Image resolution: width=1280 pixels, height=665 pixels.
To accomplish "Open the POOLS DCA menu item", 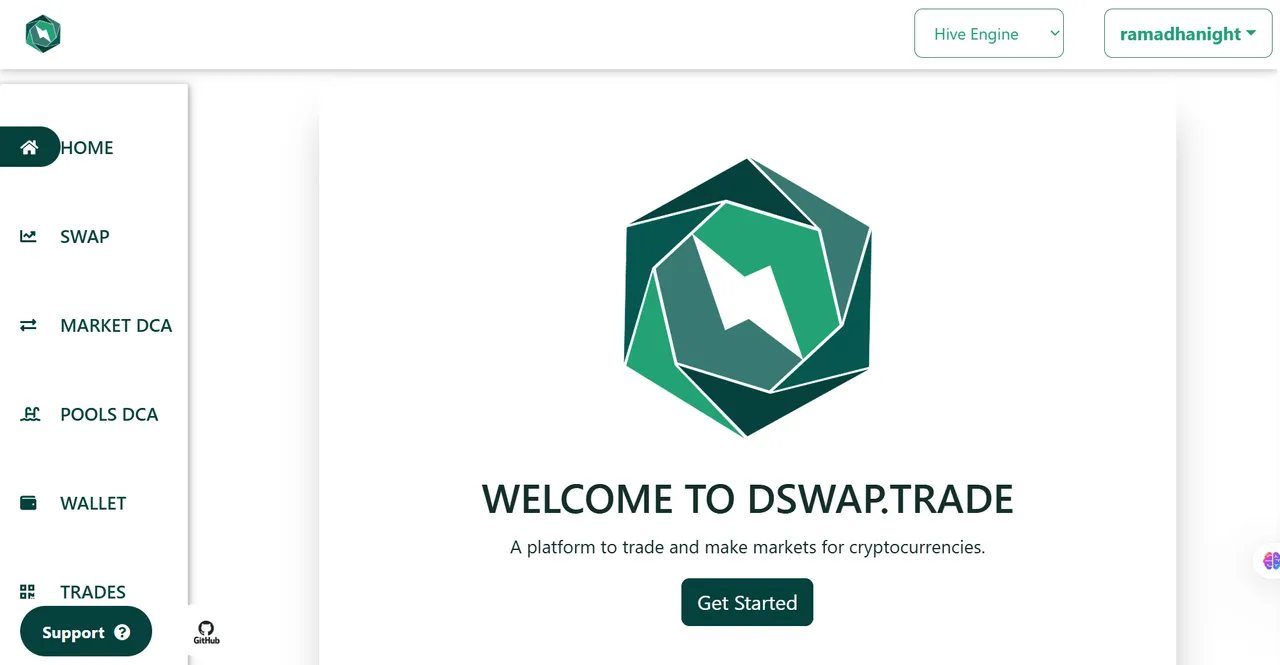I will click(x=109, y=414).
